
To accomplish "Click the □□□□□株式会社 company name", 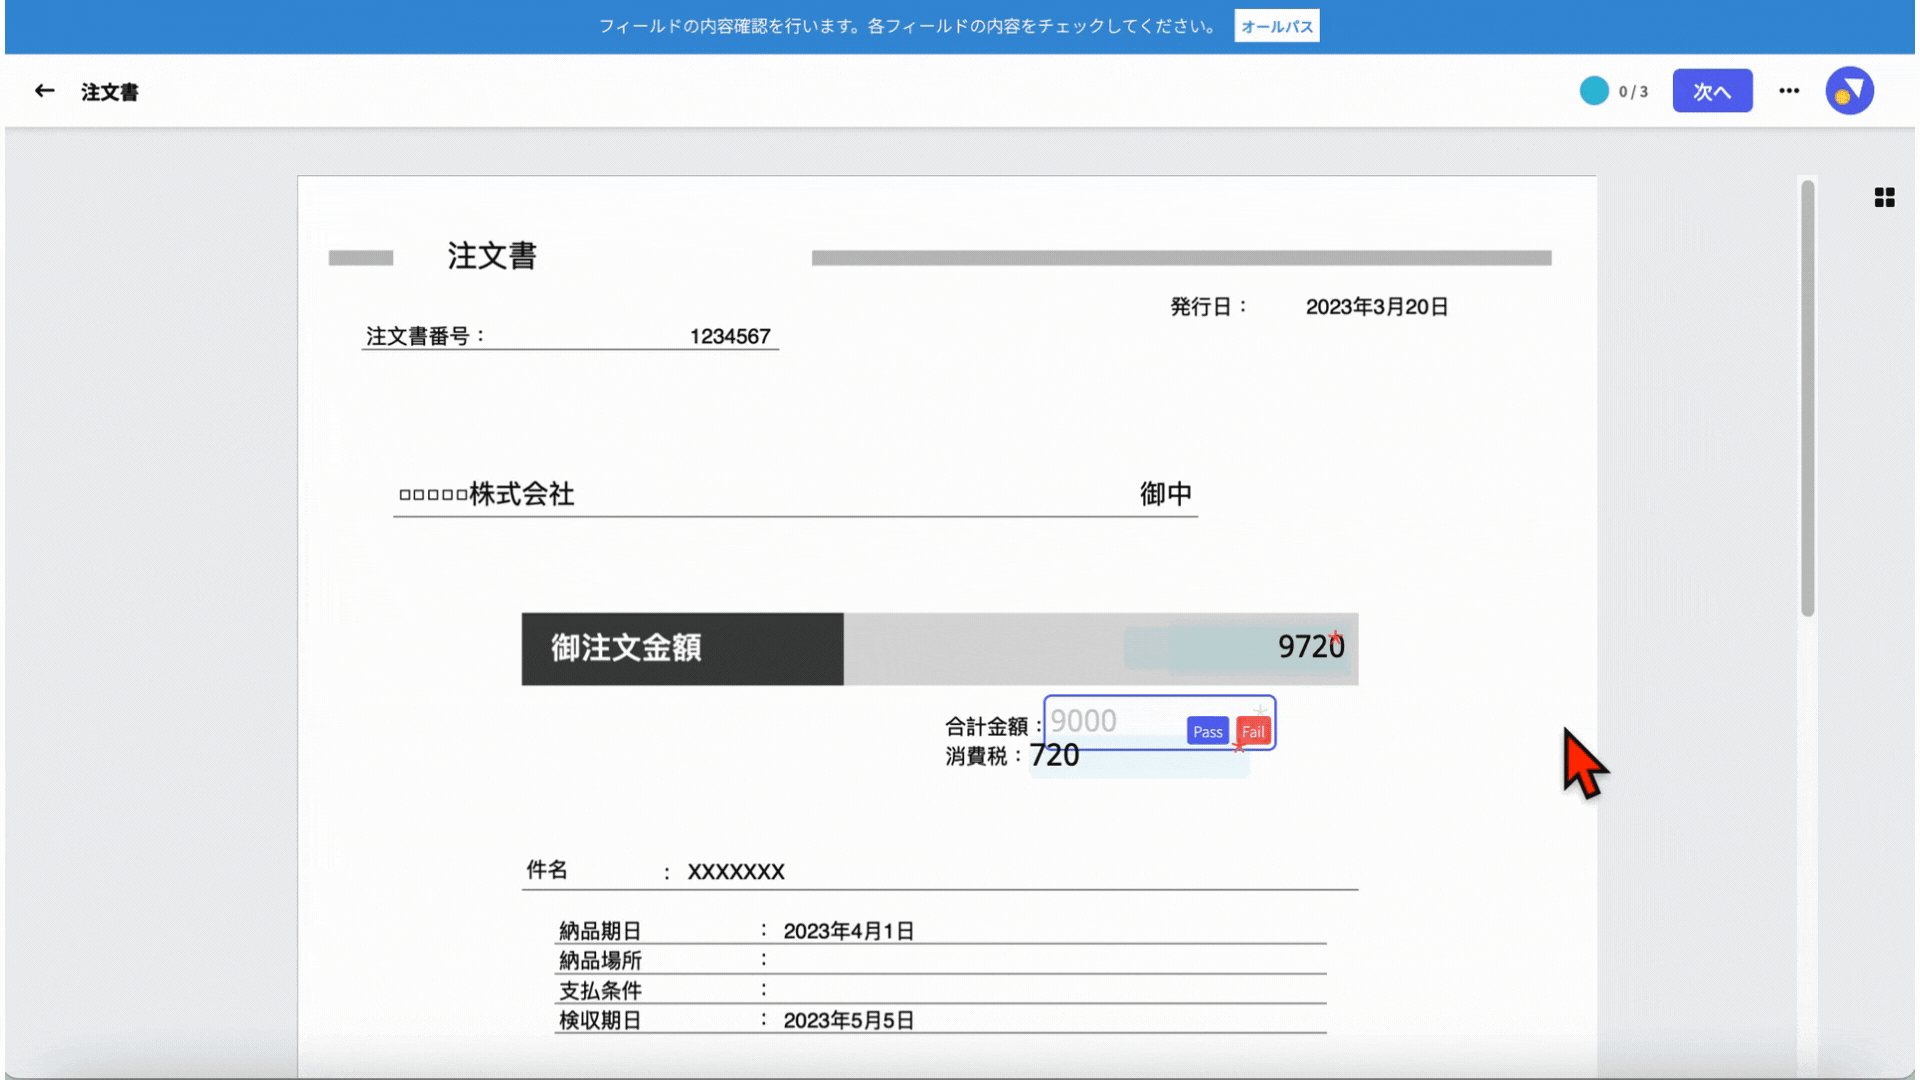I will (x=486, y=494).
